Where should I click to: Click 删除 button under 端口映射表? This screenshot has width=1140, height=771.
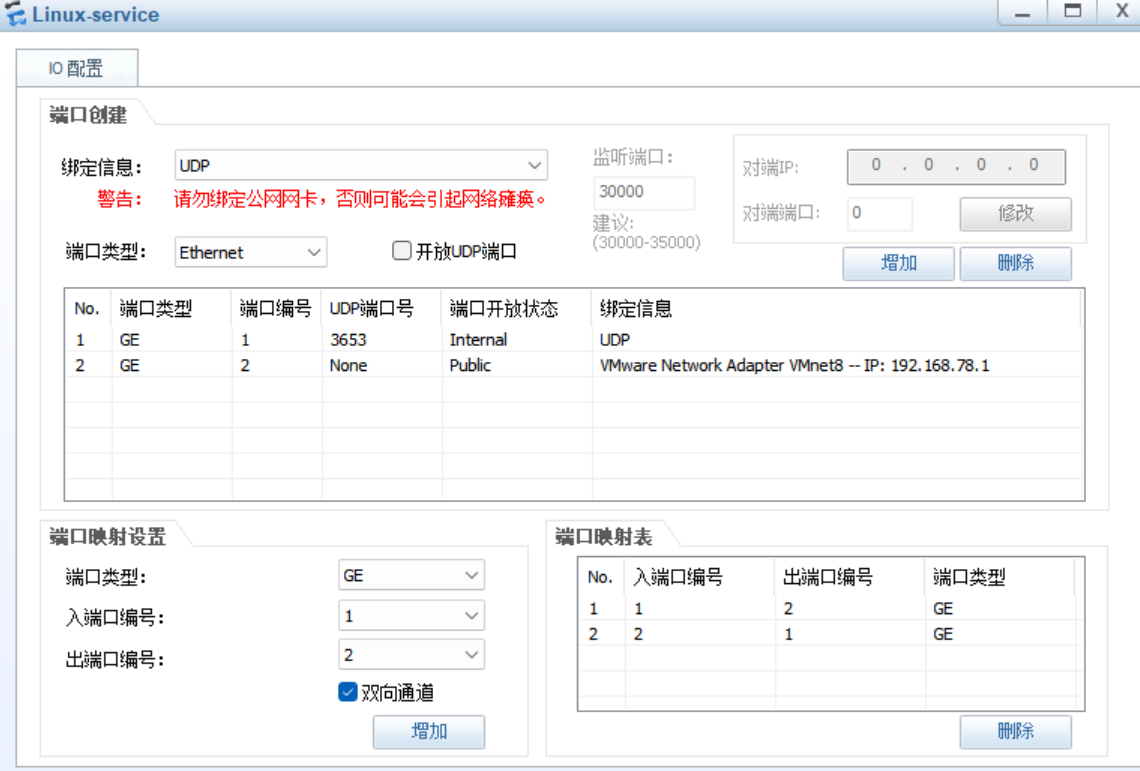(1015, 731)
